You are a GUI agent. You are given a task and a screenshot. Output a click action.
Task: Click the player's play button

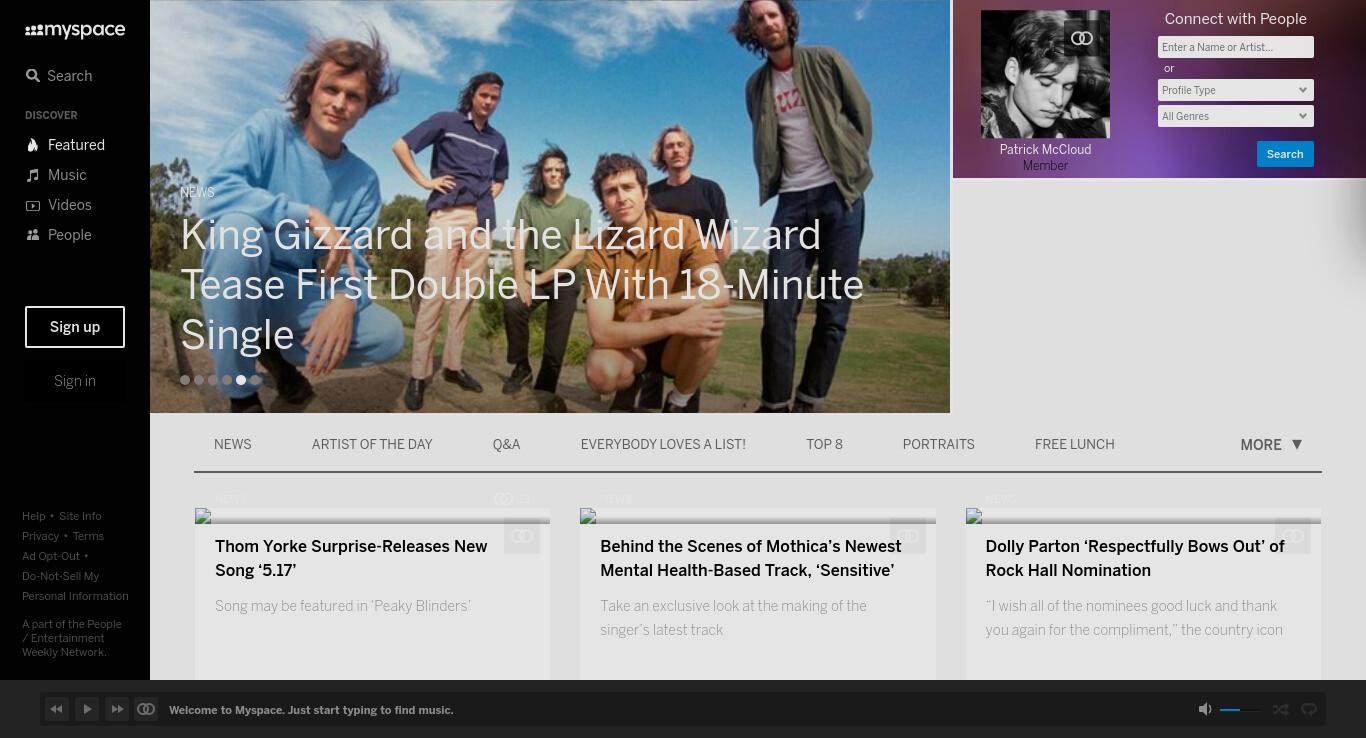point(87,709)
